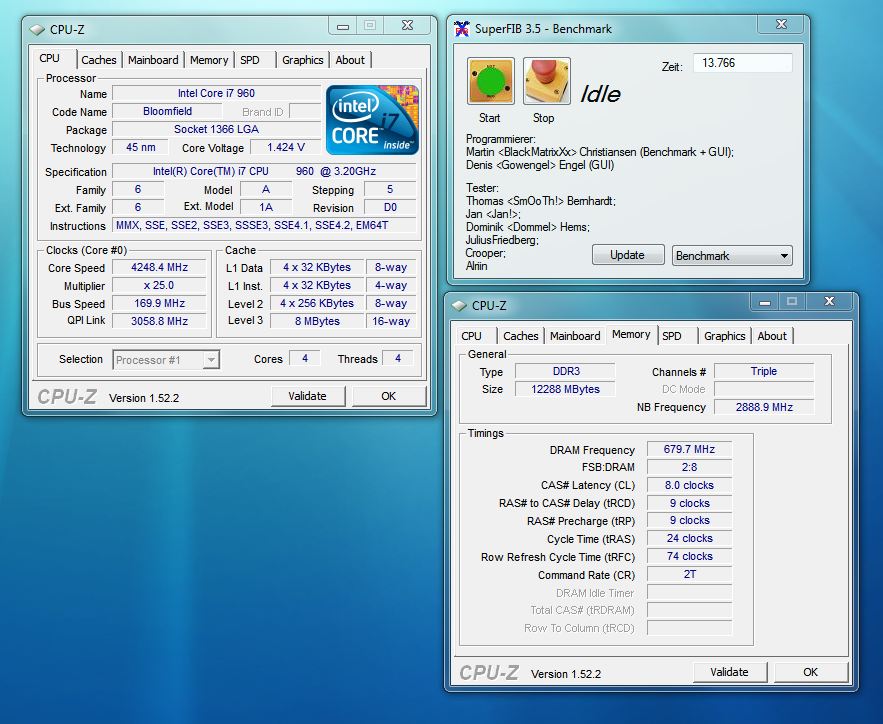
Task: Click the Channels value Triple
Action: click(764, 371)
